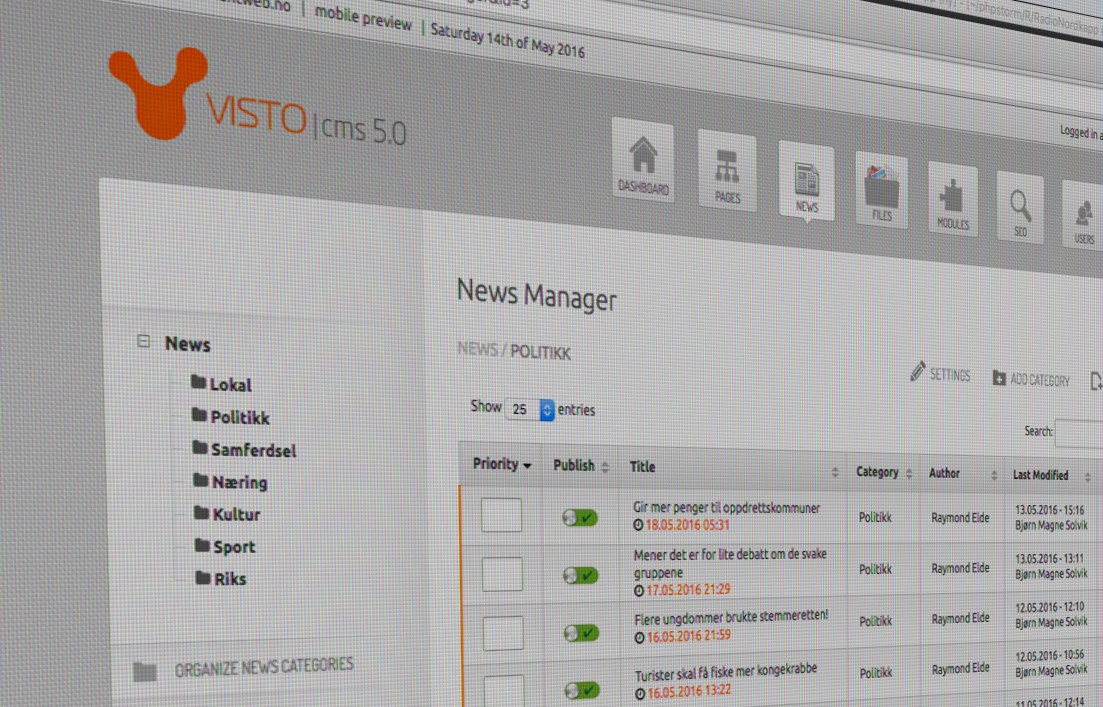Select the Politikk category
Screen dimensions: 1103x707
240,417
